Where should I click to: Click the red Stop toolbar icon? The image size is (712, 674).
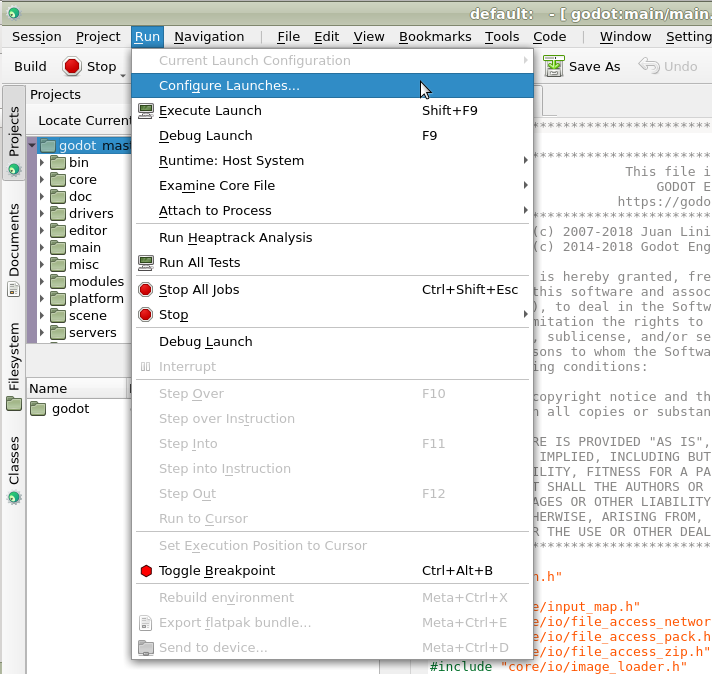click(x=73, y=67)
